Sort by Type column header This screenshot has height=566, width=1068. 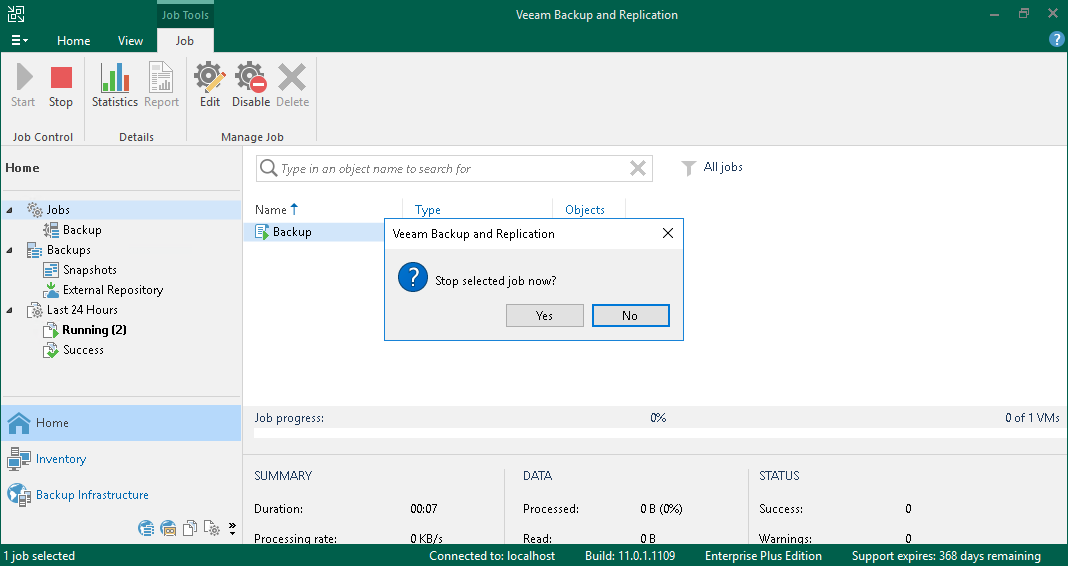428,210
